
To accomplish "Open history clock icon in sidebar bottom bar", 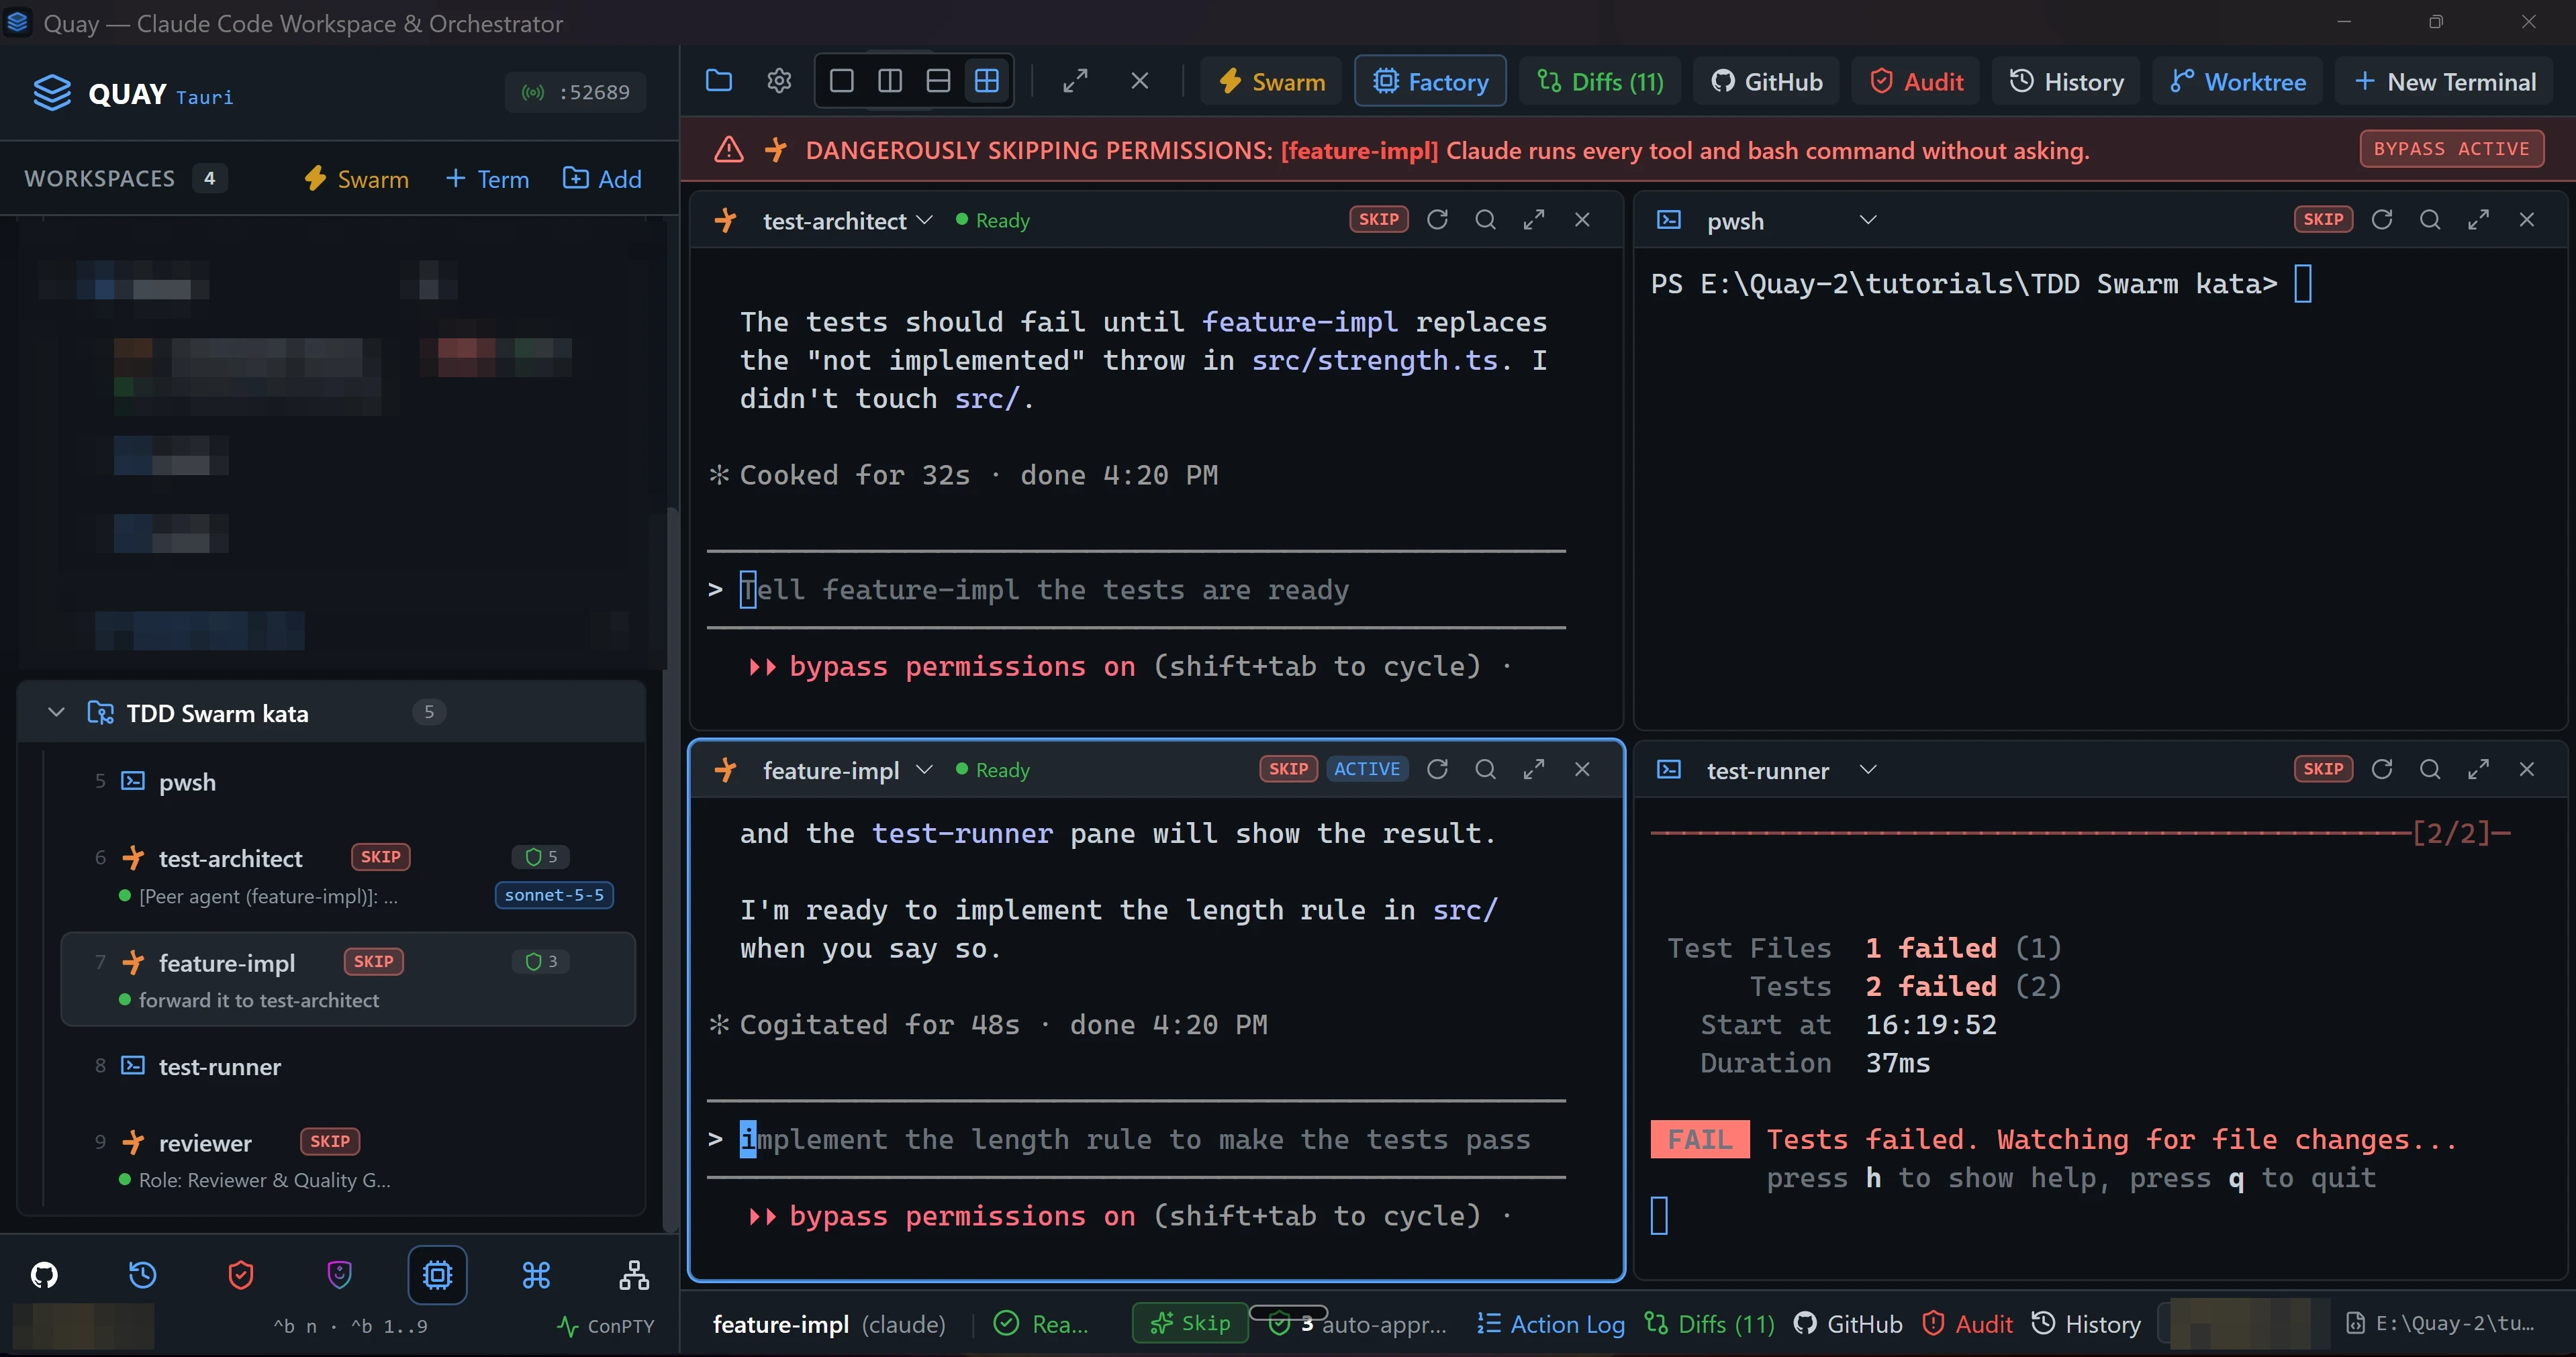I will [142, 1274].
